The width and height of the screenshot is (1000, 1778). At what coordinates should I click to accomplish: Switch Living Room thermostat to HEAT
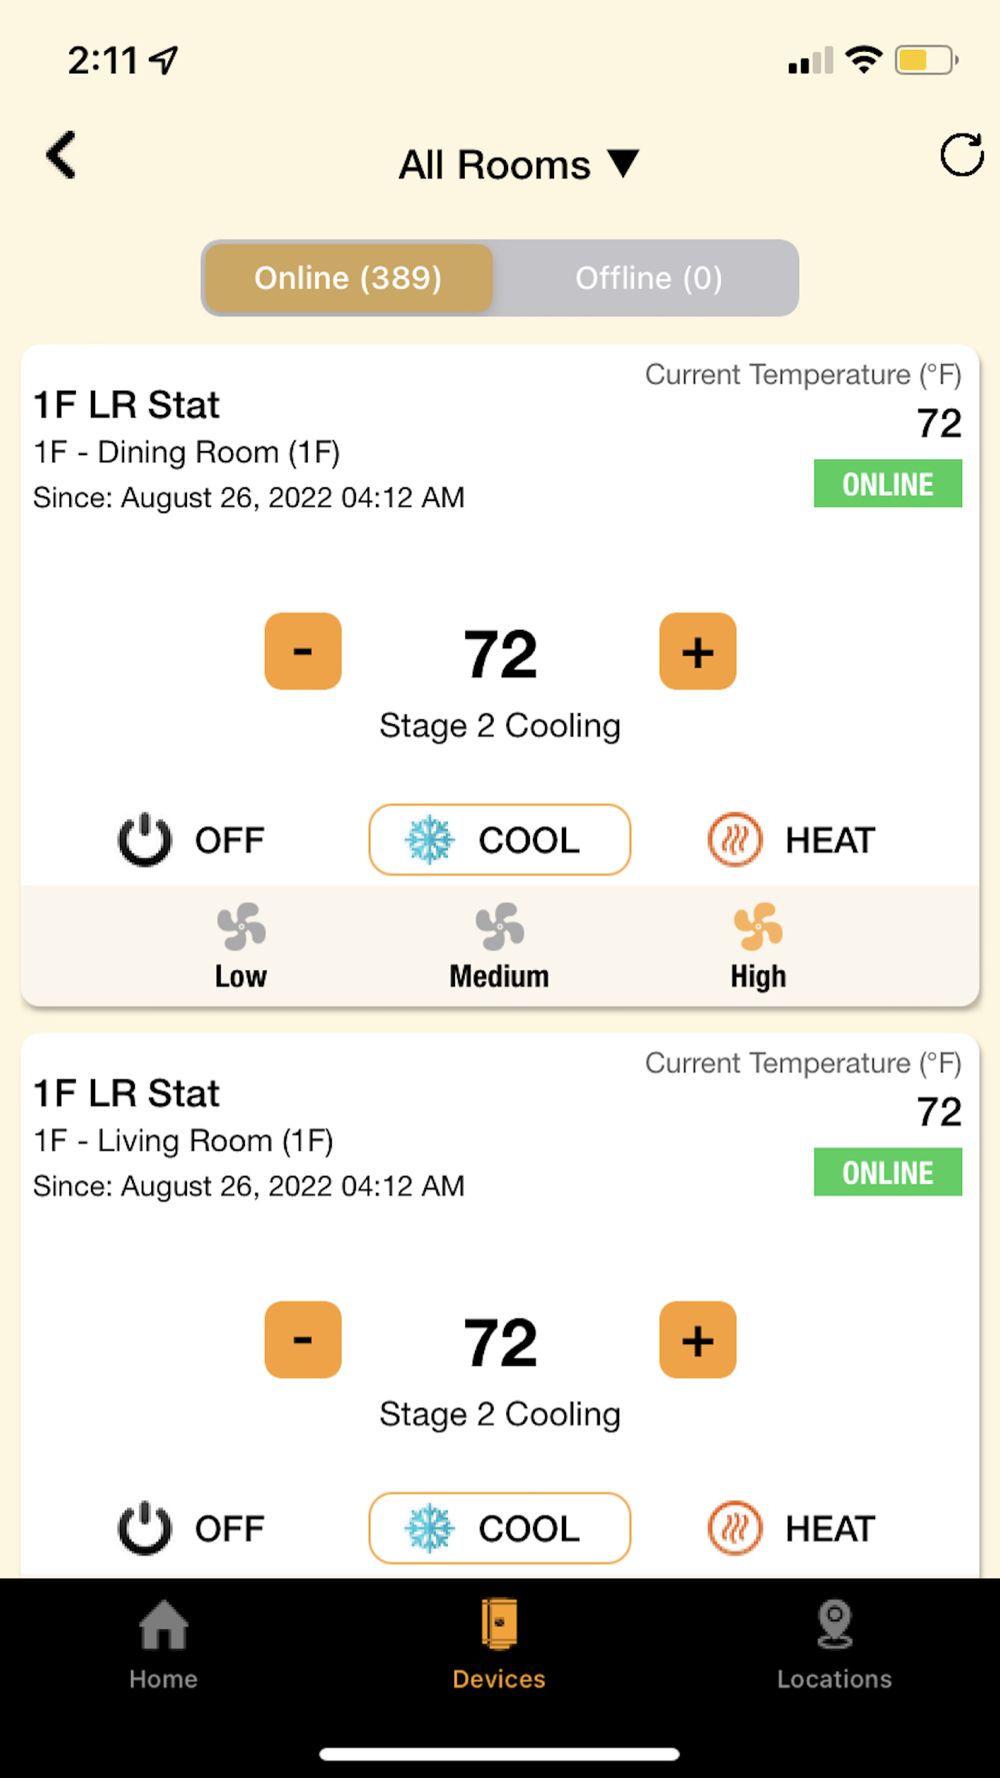[x=791, y=1528]
